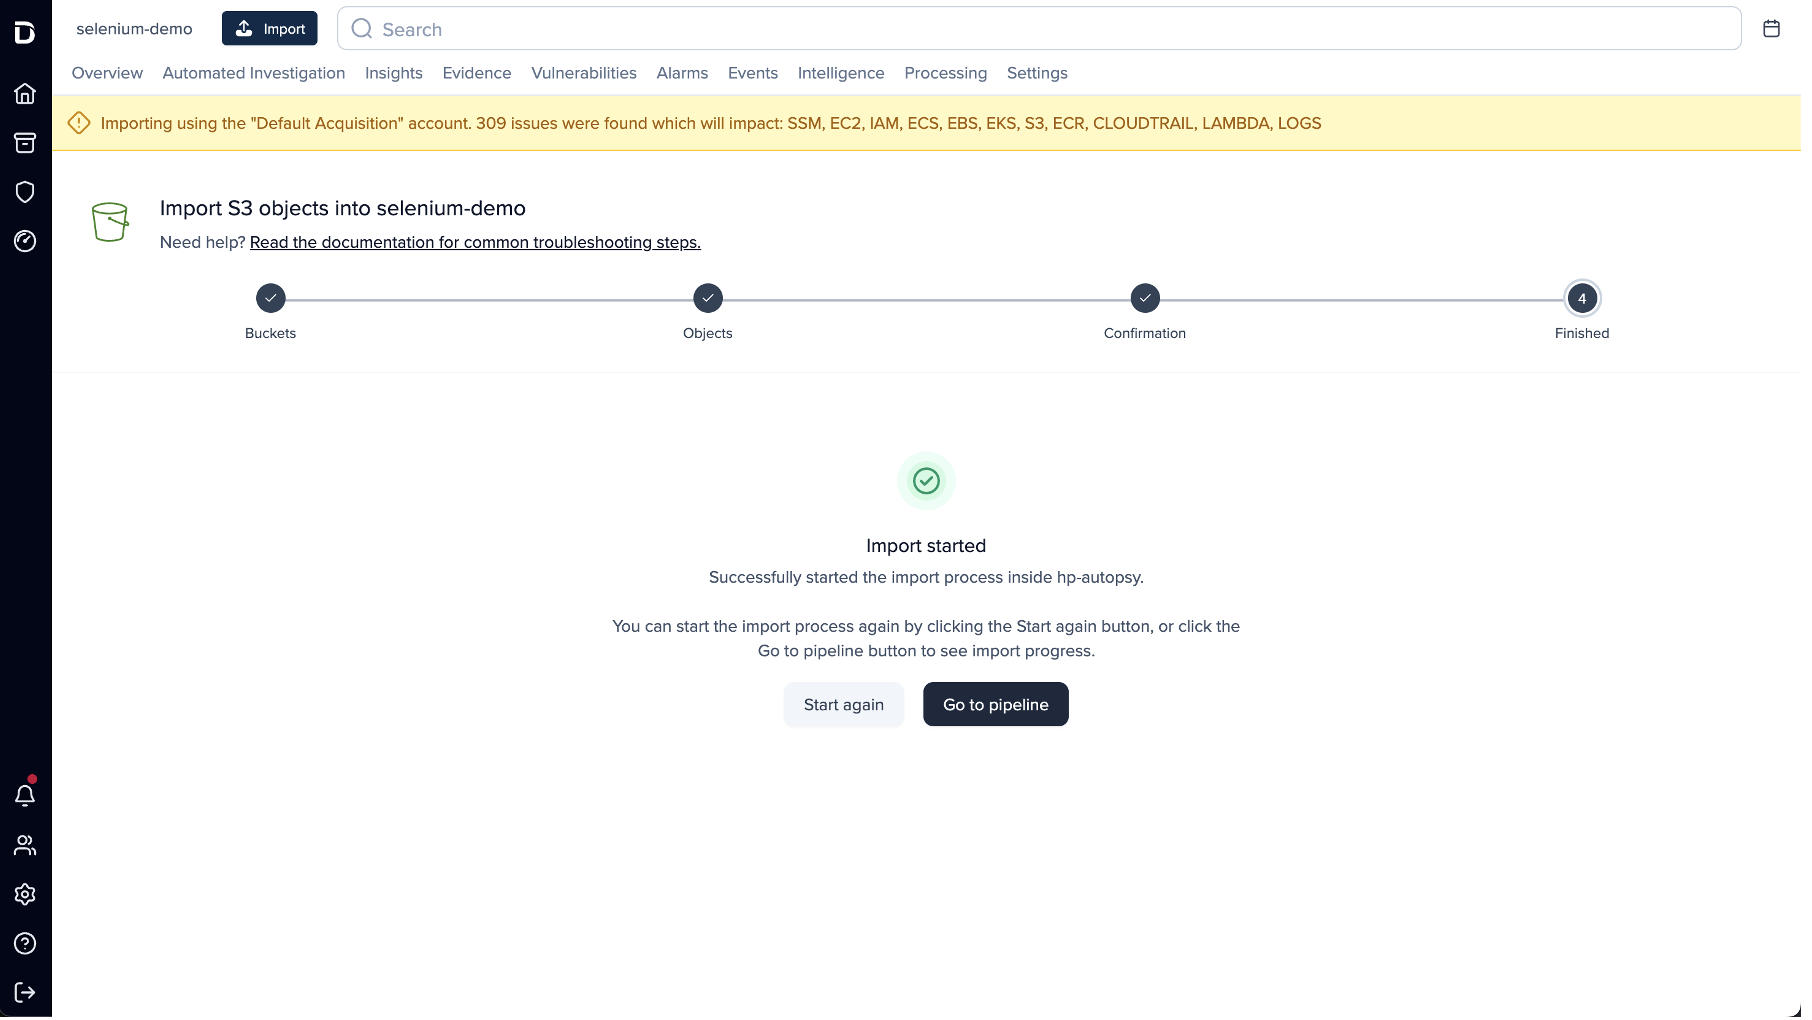Select the evidence archive icon in sidebar
This screenshot has width=1812, height=1020.
[x=25, y=142]
